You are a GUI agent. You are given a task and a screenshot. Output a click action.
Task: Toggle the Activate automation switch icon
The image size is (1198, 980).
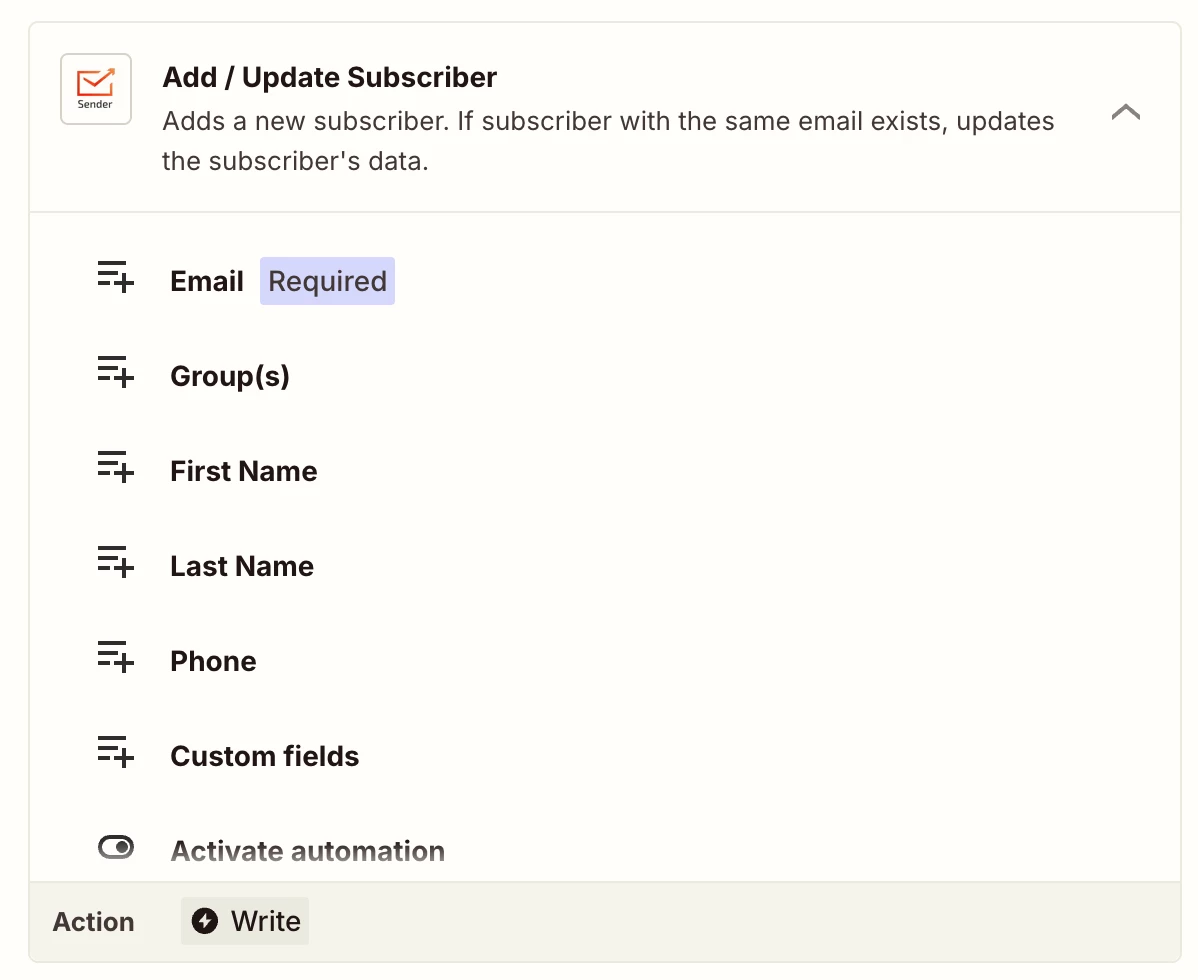[x=115, y=847]
